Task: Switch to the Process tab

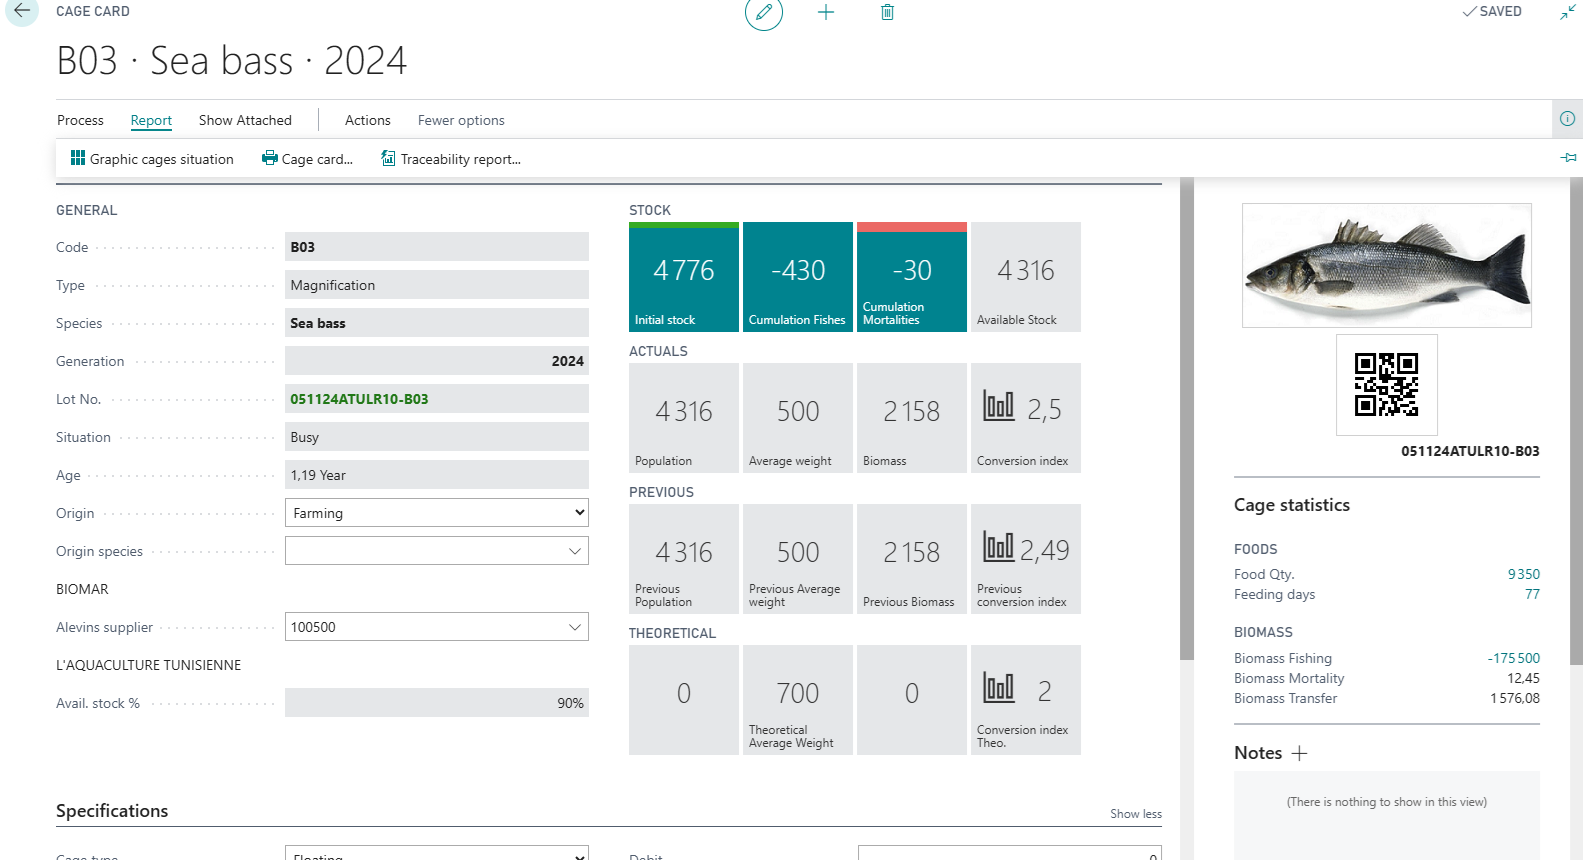Action: pos(80,120)
